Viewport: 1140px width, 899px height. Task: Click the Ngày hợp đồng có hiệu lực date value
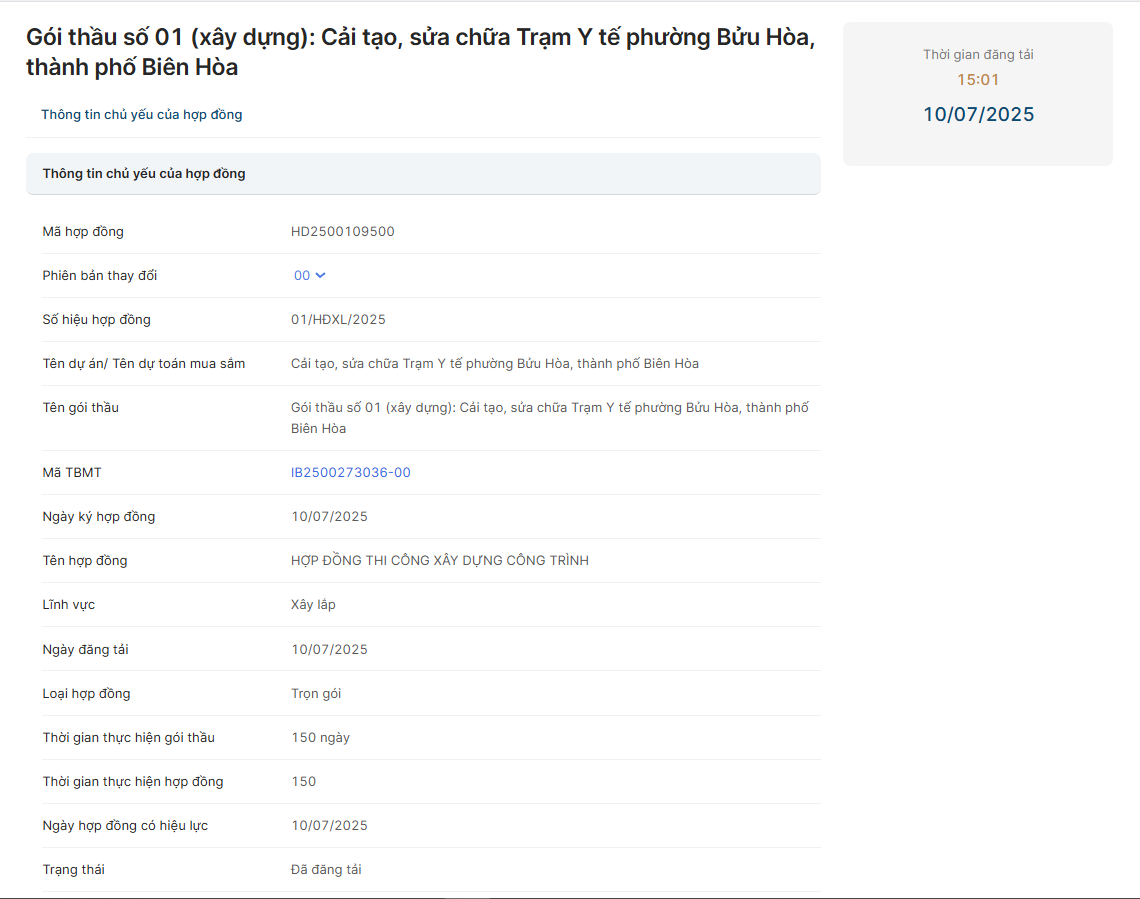(329, 826)
